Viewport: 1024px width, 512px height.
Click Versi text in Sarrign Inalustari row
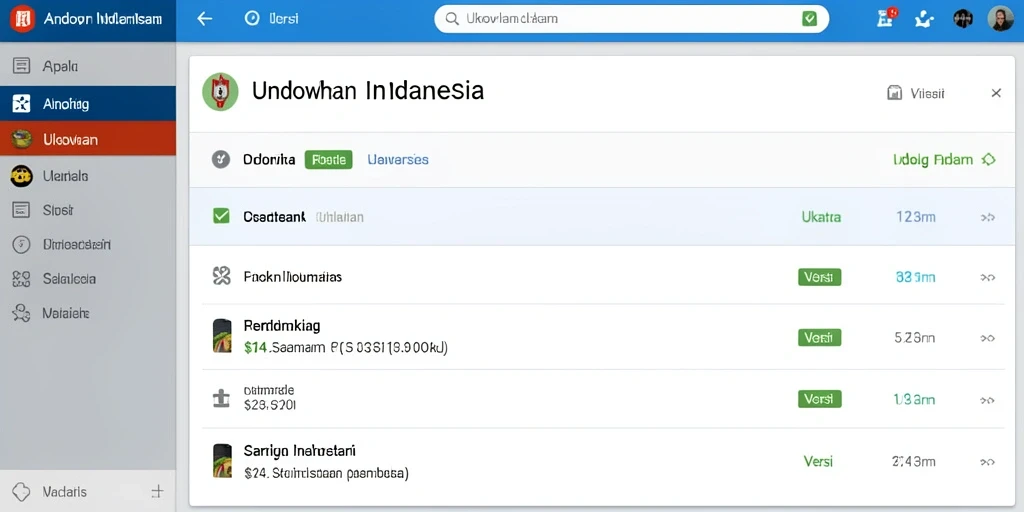pos(818,461)
